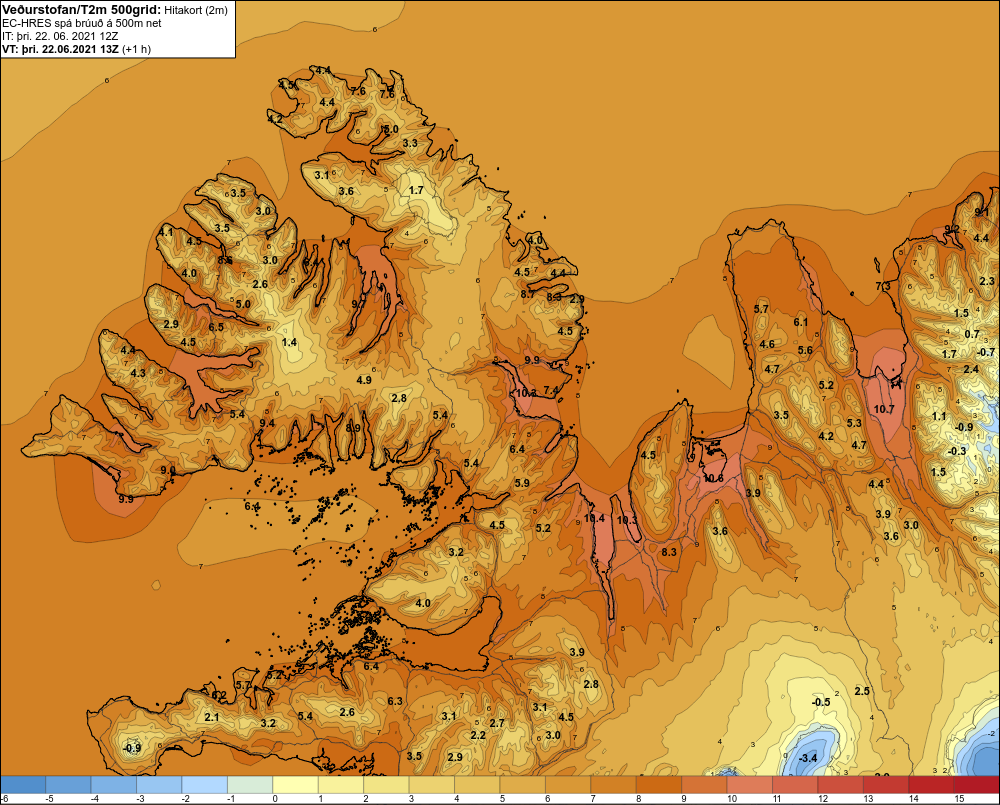
Task: Click the '9.1' temperature value
Action: [x=982, y=212]
